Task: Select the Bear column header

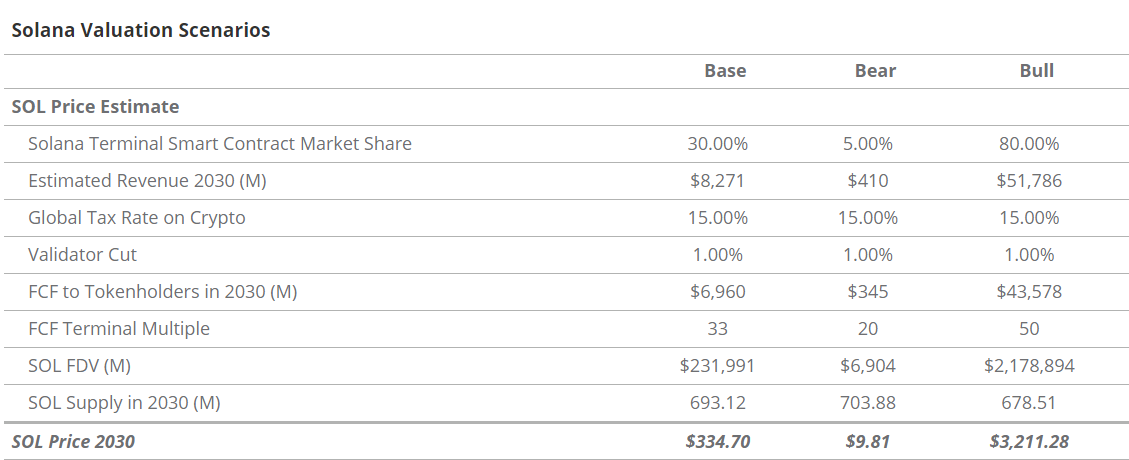Action: tap(875, 70)
